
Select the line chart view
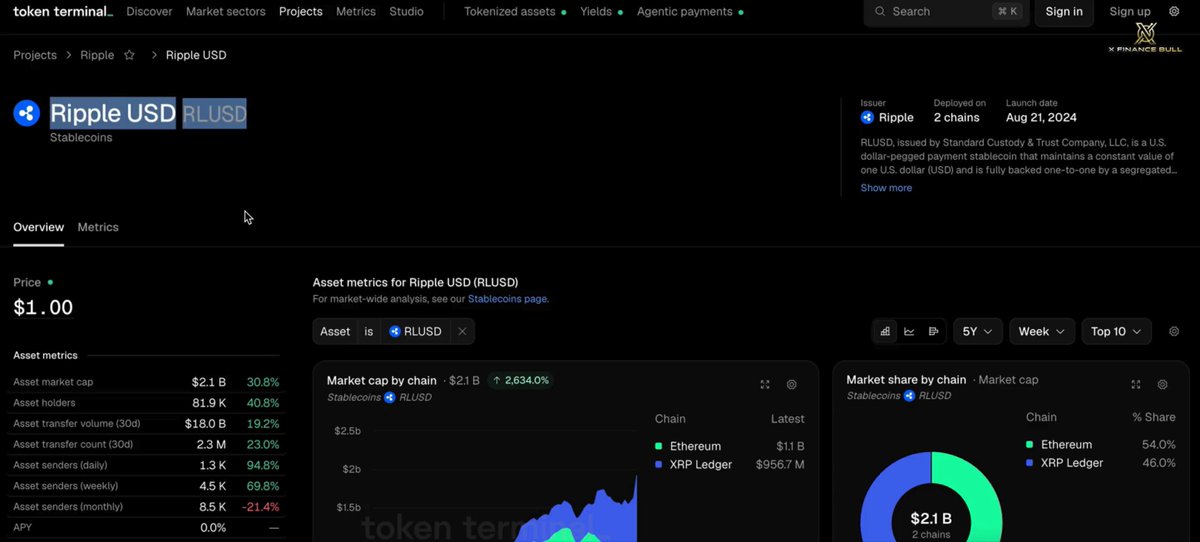[909, 331]
